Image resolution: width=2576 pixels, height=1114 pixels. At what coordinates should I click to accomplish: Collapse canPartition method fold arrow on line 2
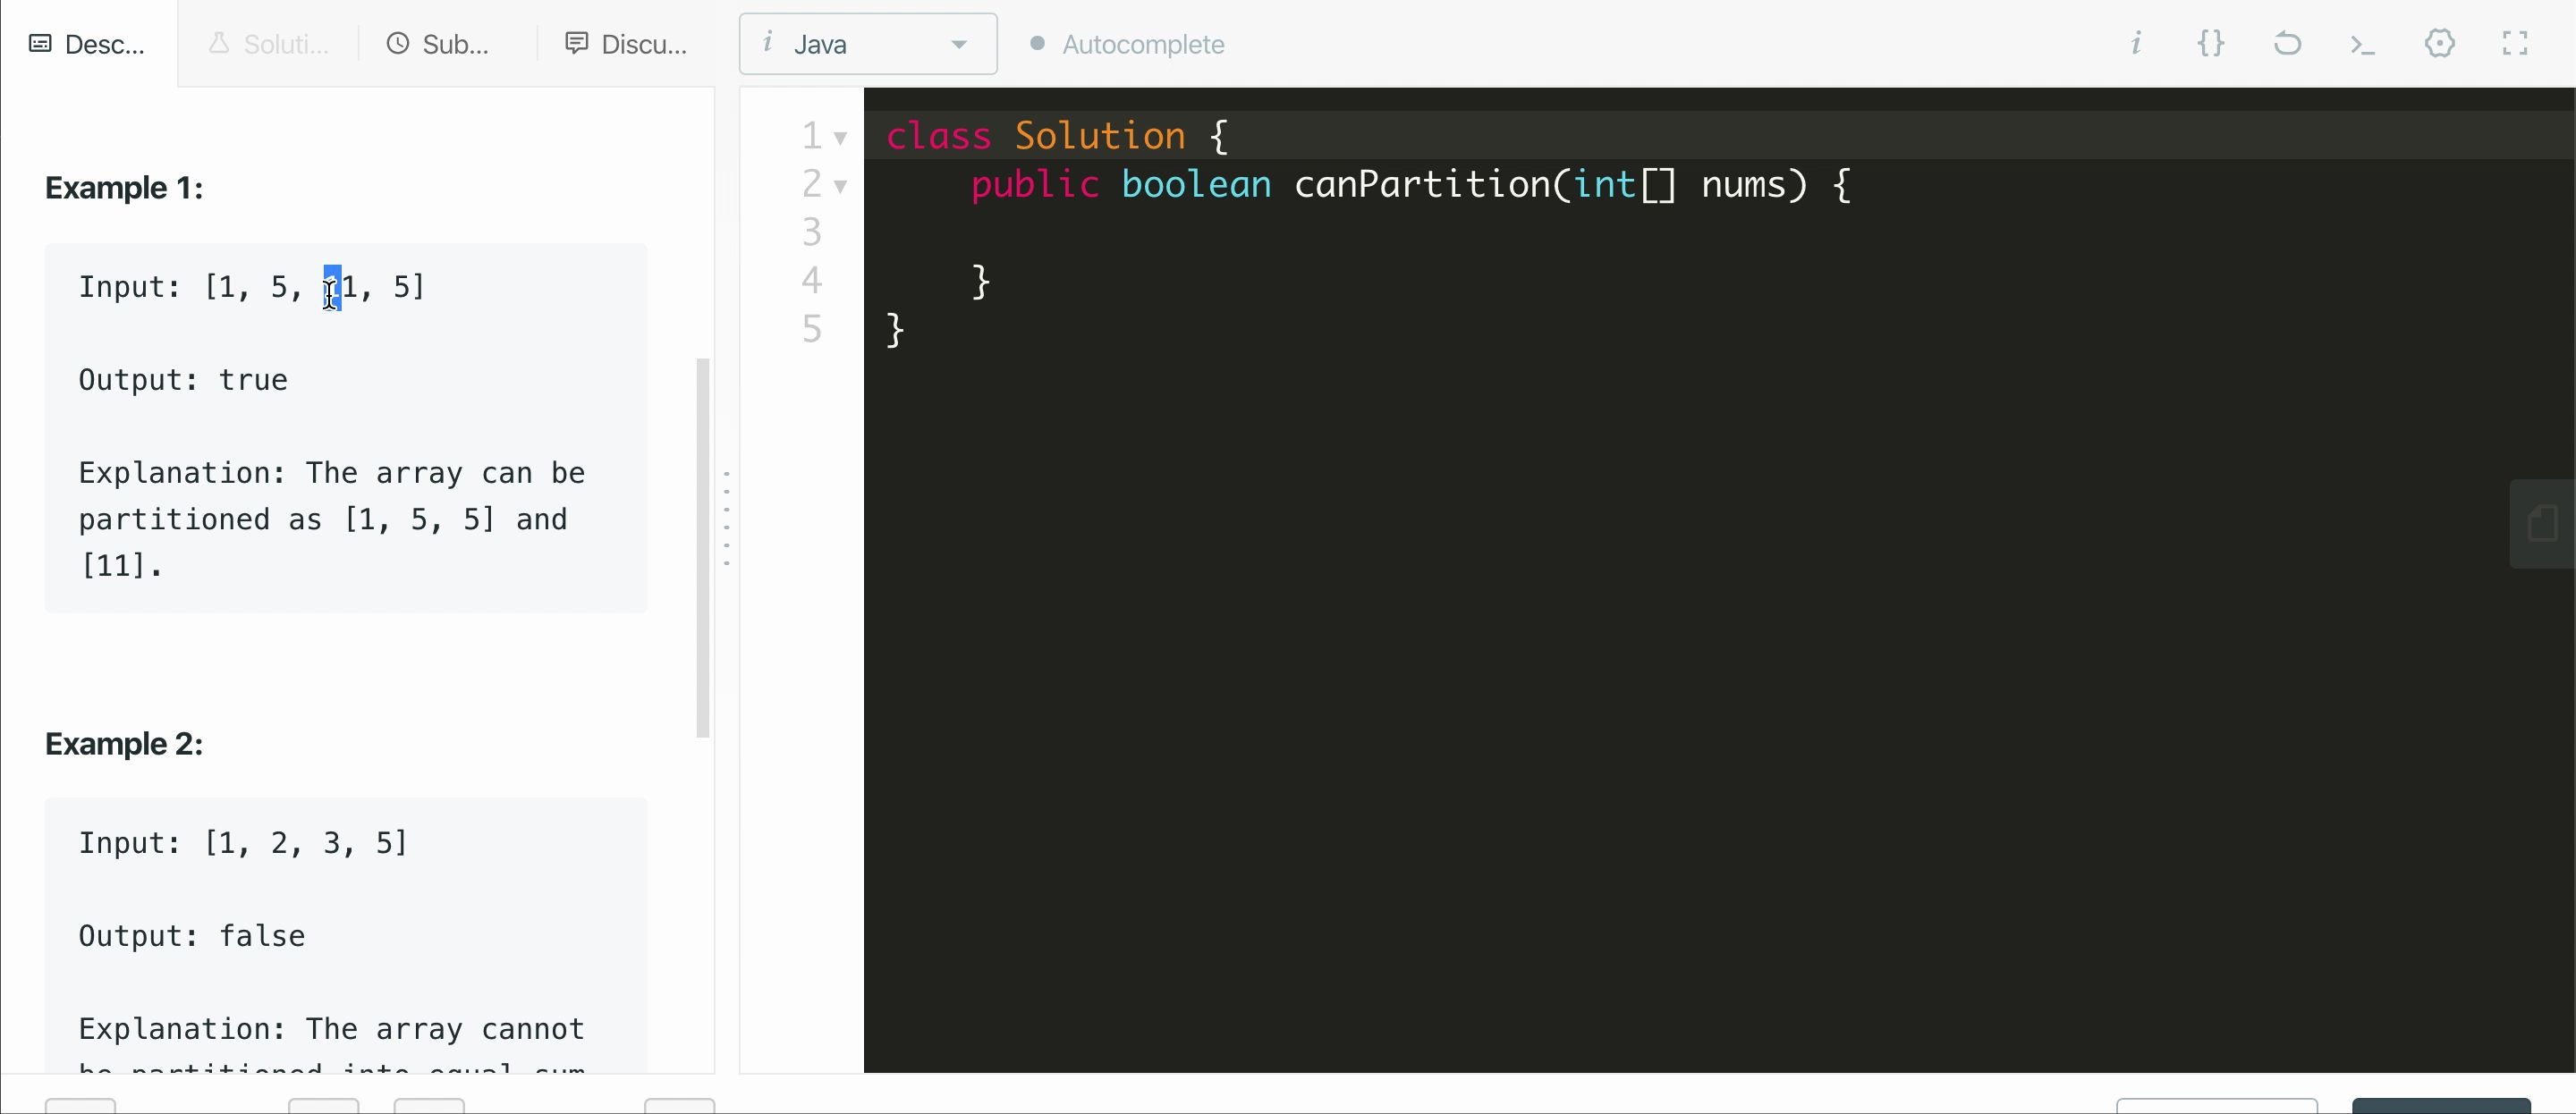840,186
